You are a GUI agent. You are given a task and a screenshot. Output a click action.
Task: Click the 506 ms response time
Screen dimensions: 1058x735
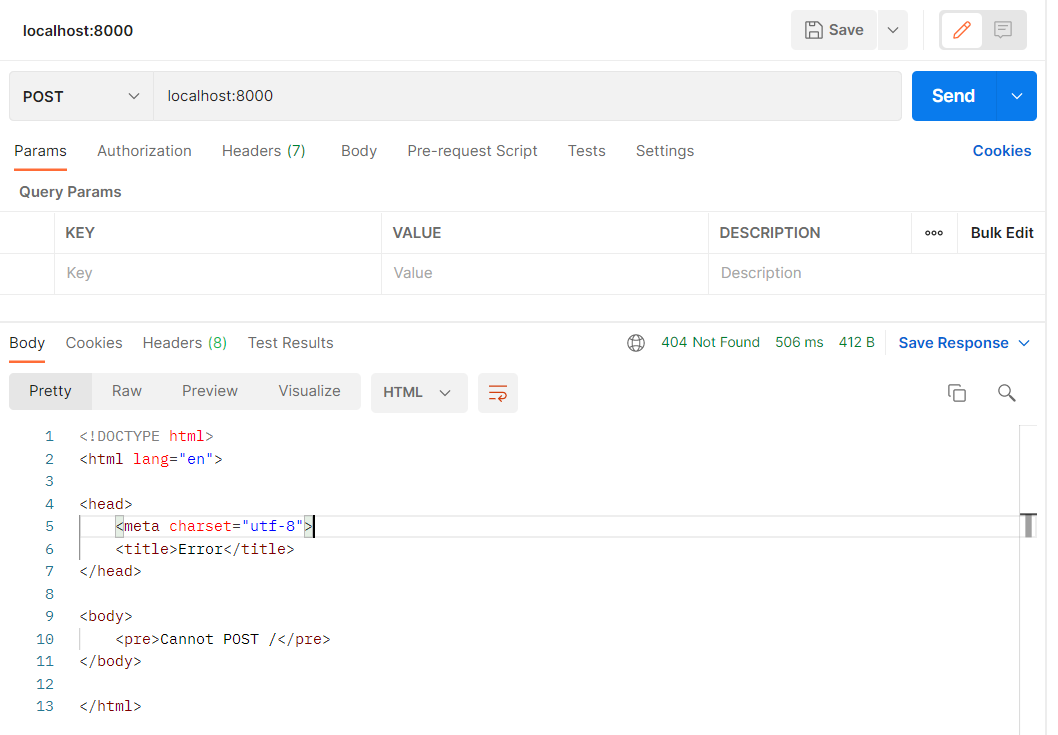(x=799, y=342)
